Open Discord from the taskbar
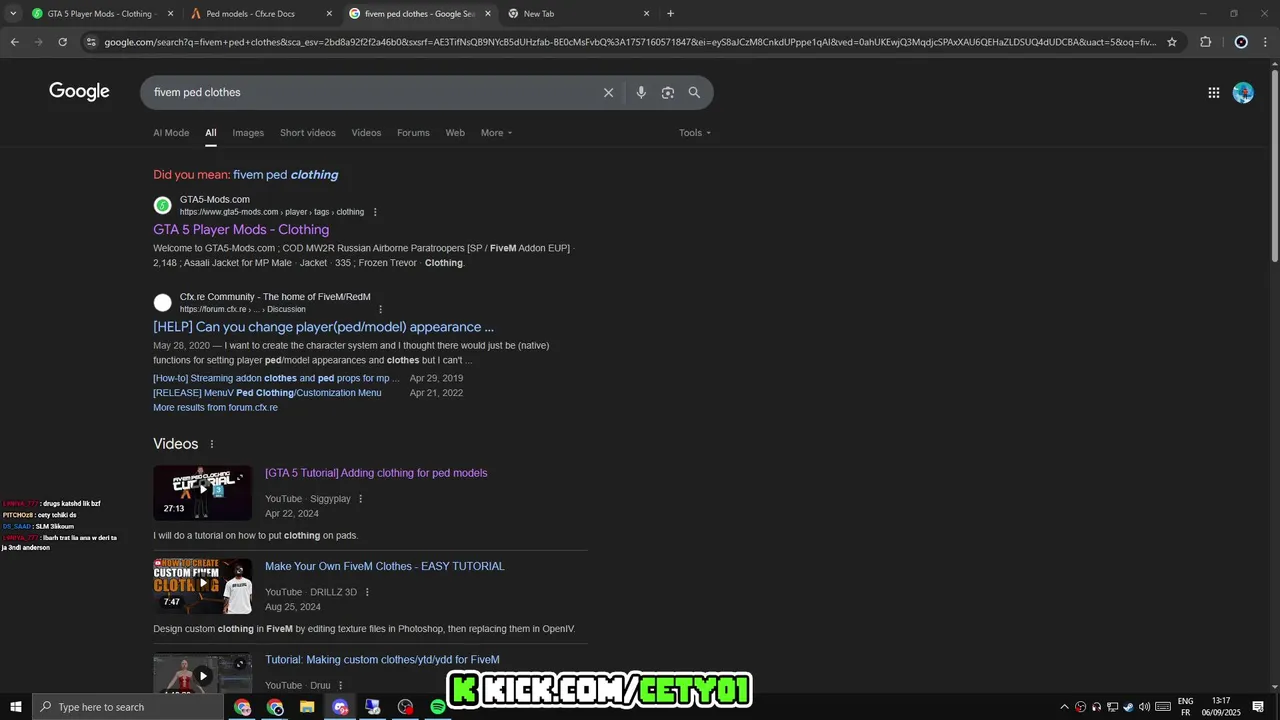 point(340,707)
